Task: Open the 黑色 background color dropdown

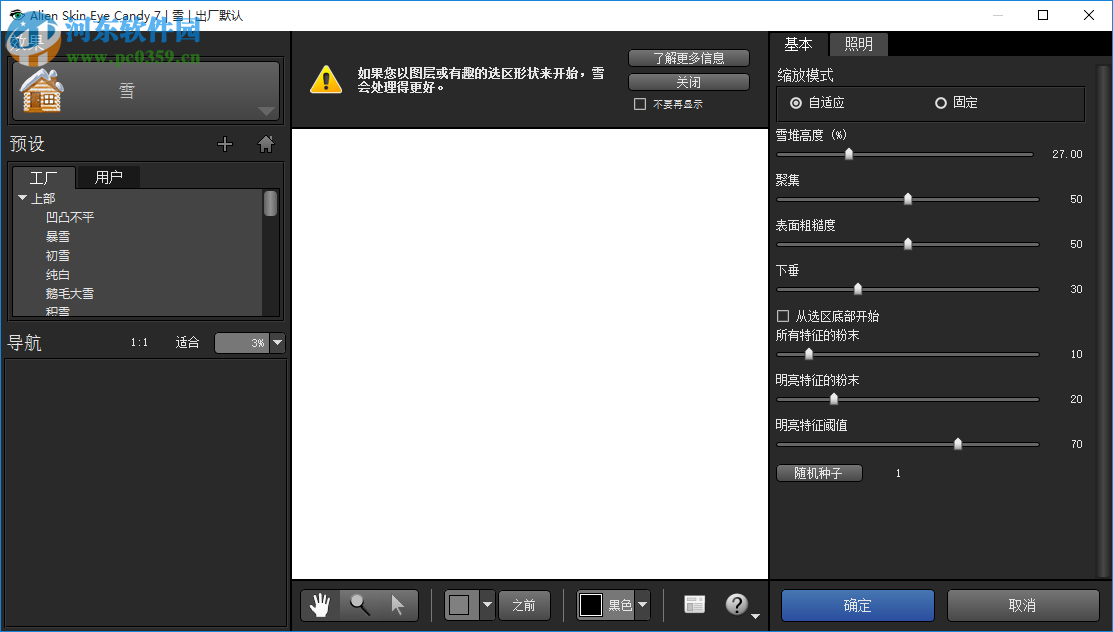Action: [641, 604]
